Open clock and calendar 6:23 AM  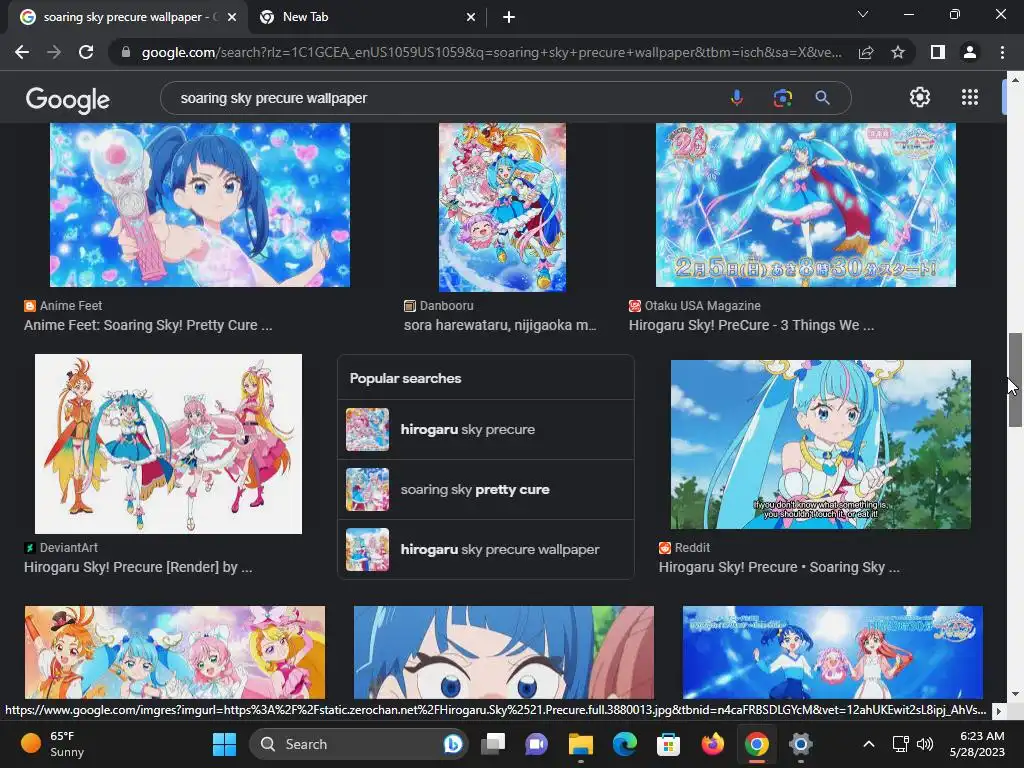click(x=977, y=744)
